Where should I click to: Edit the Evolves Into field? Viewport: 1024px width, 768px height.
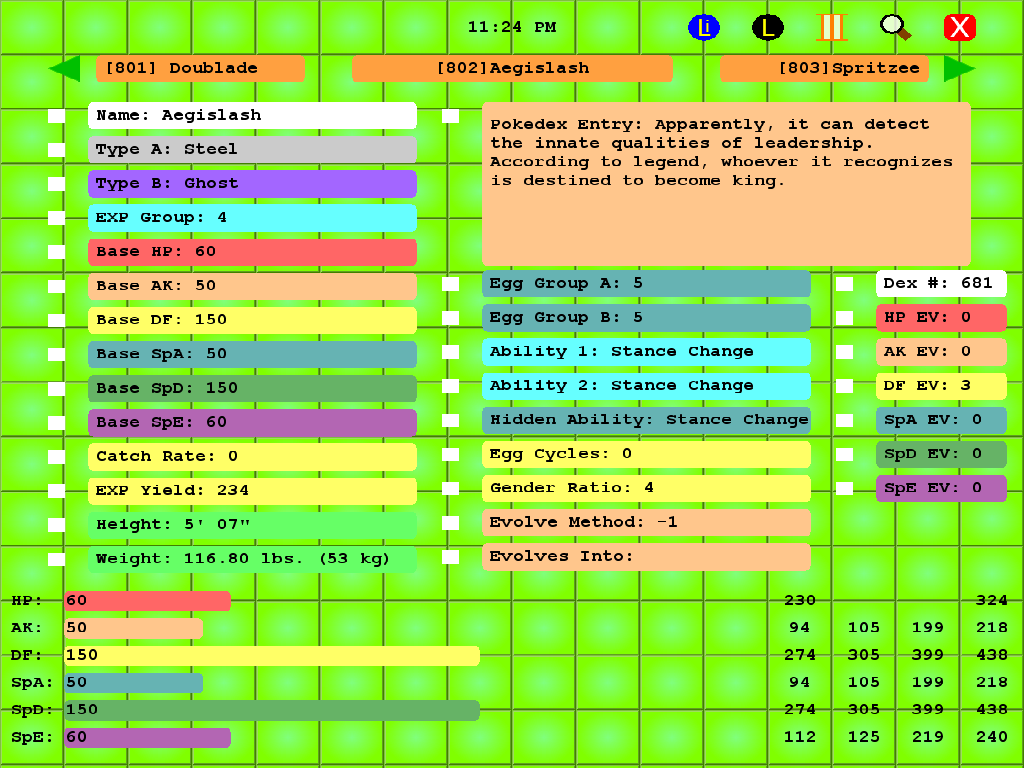click(647, 556)
